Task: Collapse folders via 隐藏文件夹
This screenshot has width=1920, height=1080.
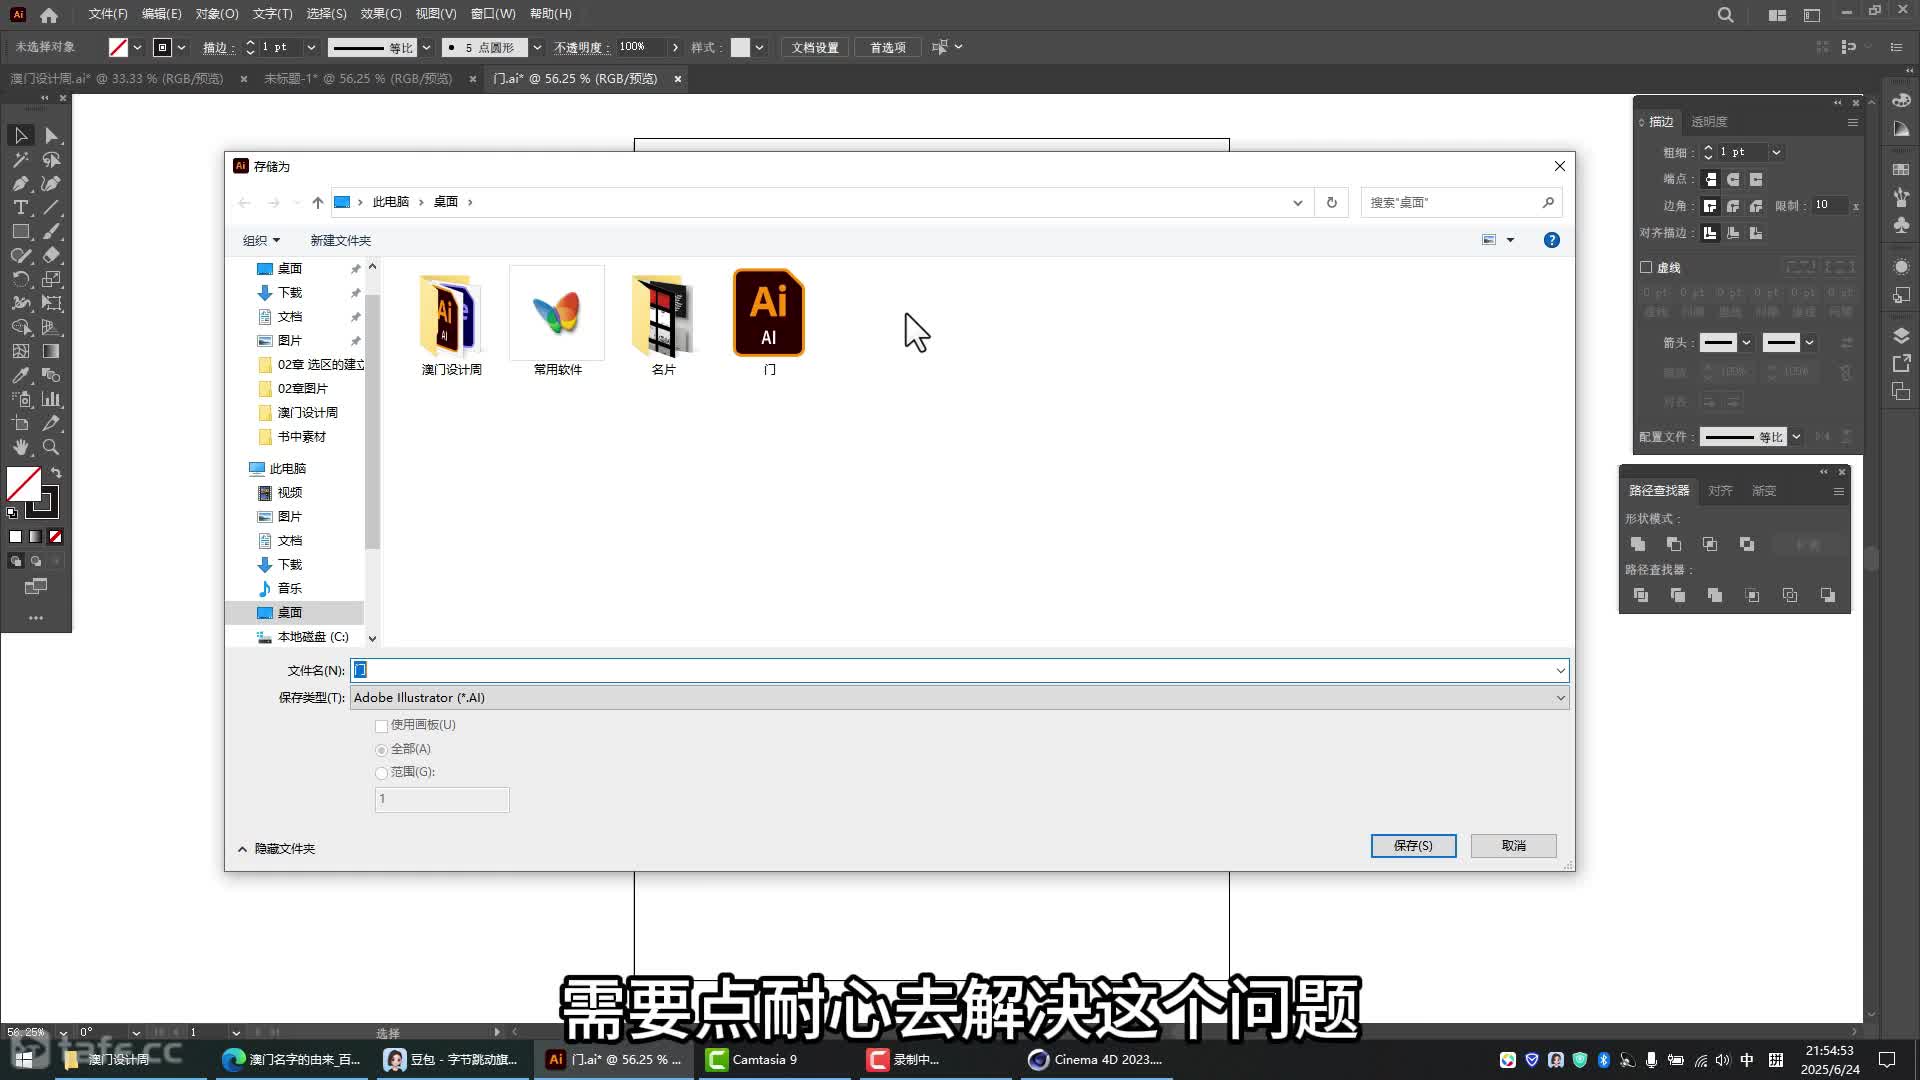Action: pyautogui.click(x=276, y=848)
